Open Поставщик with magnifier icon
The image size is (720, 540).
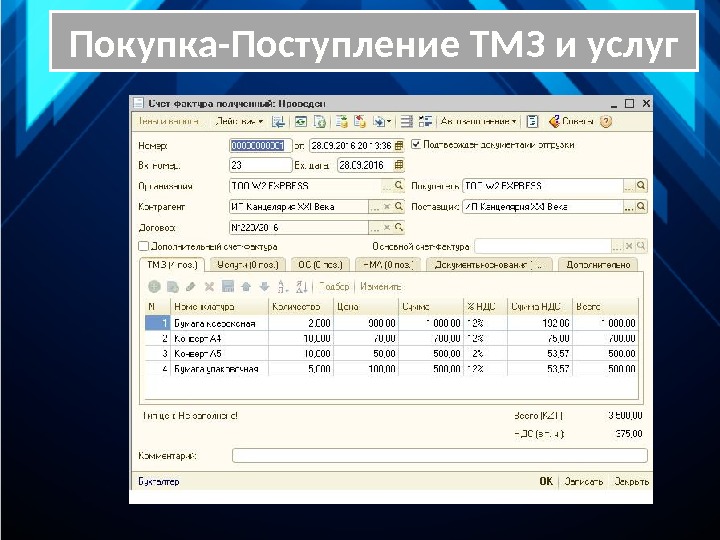pos(641,207)
